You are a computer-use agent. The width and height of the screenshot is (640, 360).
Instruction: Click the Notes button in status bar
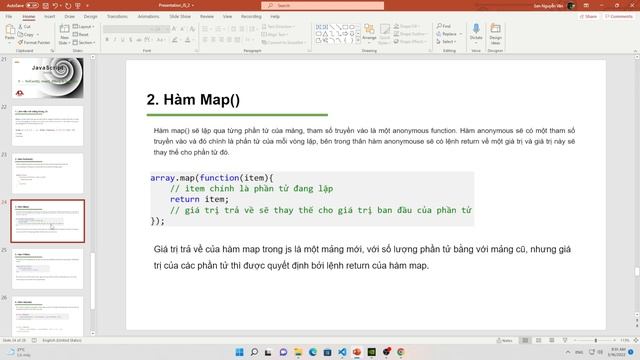point(504,340)
